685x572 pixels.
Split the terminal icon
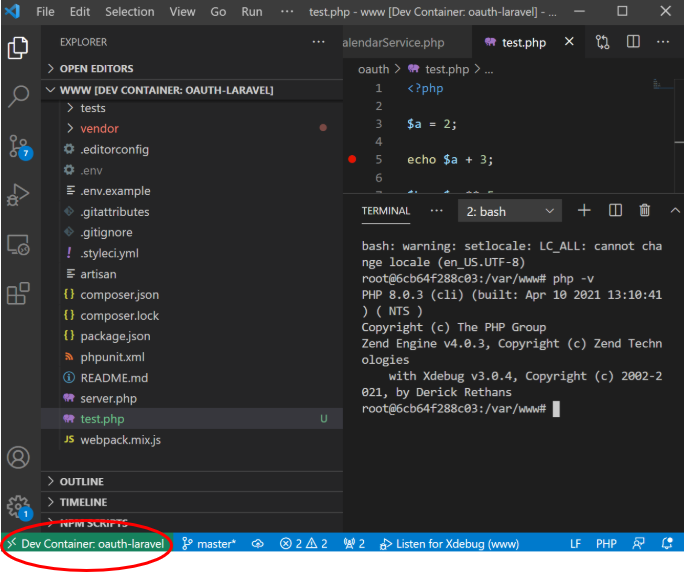[x=615, y=211]
